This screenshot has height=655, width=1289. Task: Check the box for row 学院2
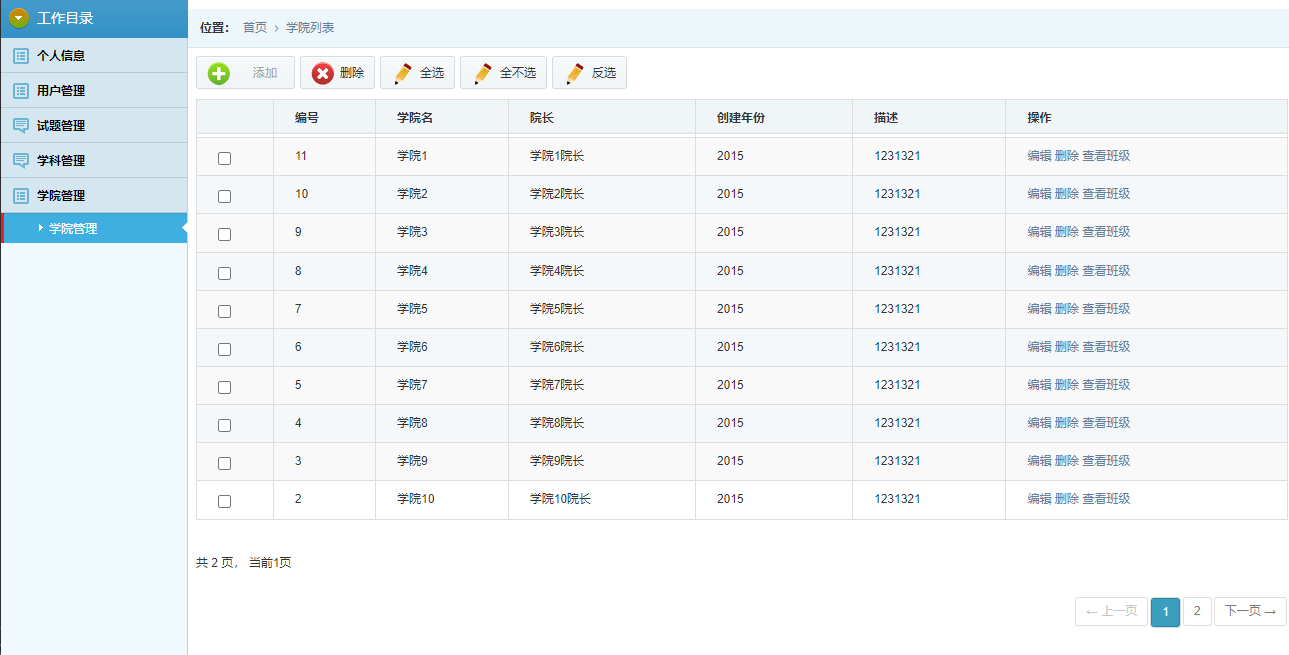point(224,196)
